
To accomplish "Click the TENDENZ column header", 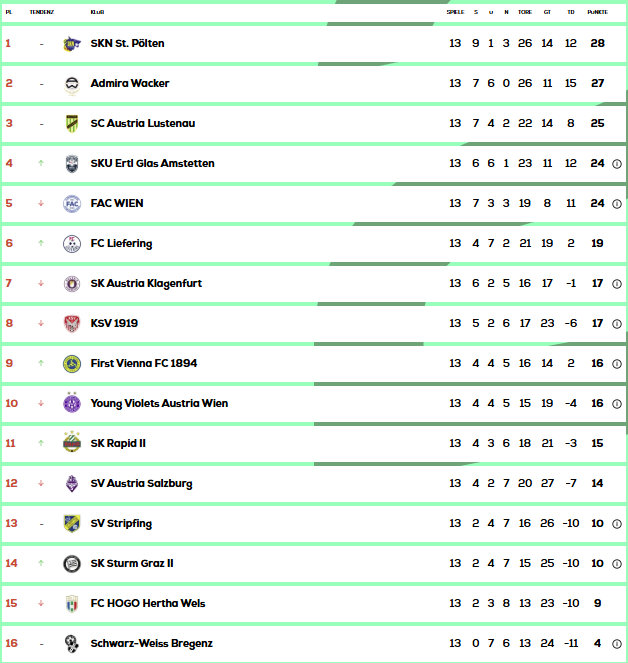I will [41, 12].
